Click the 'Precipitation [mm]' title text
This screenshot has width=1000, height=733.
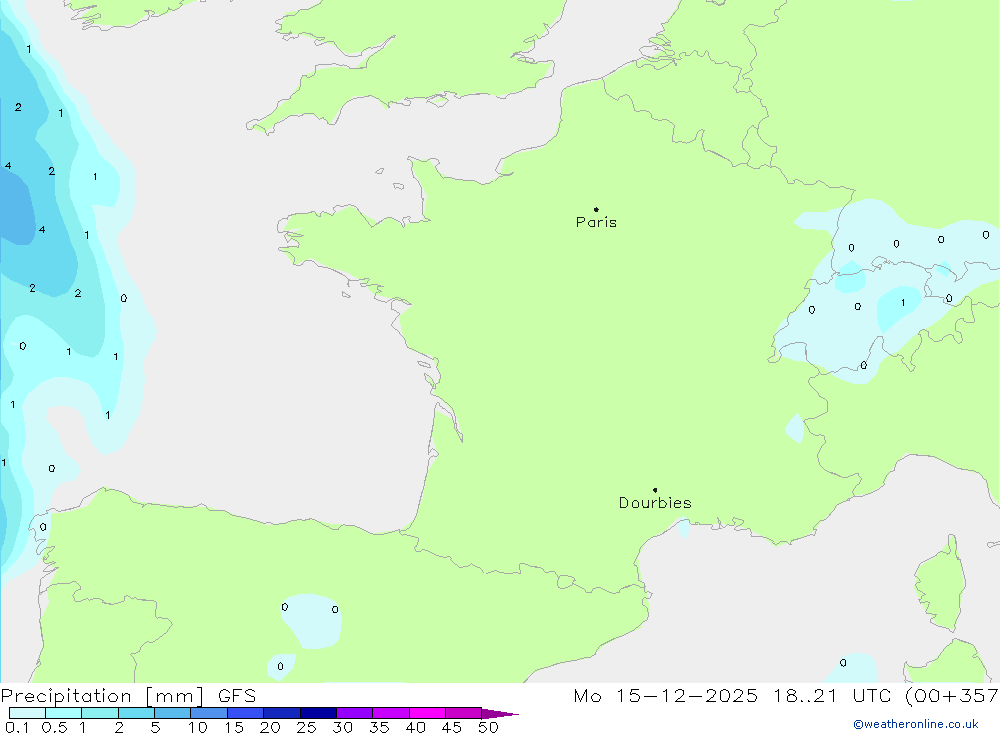pos(102,696)
